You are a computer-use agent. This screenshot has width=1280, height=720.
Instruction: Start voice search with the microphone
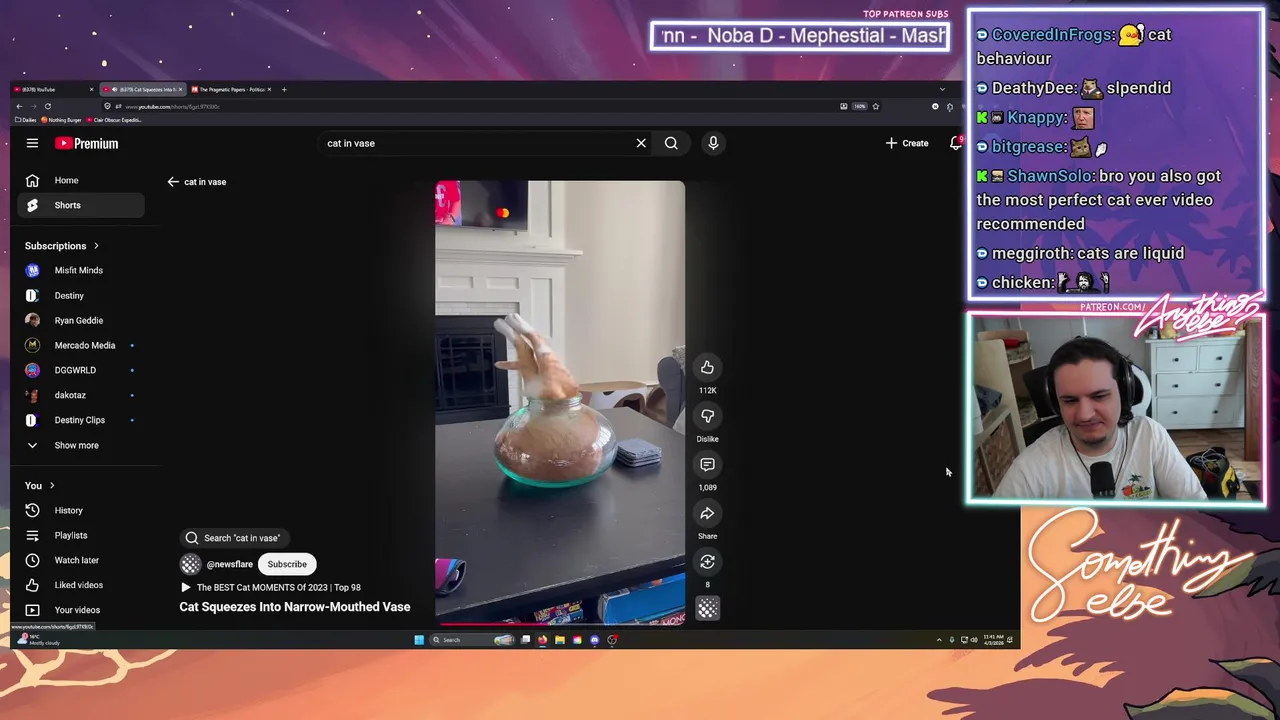[713, 143]
